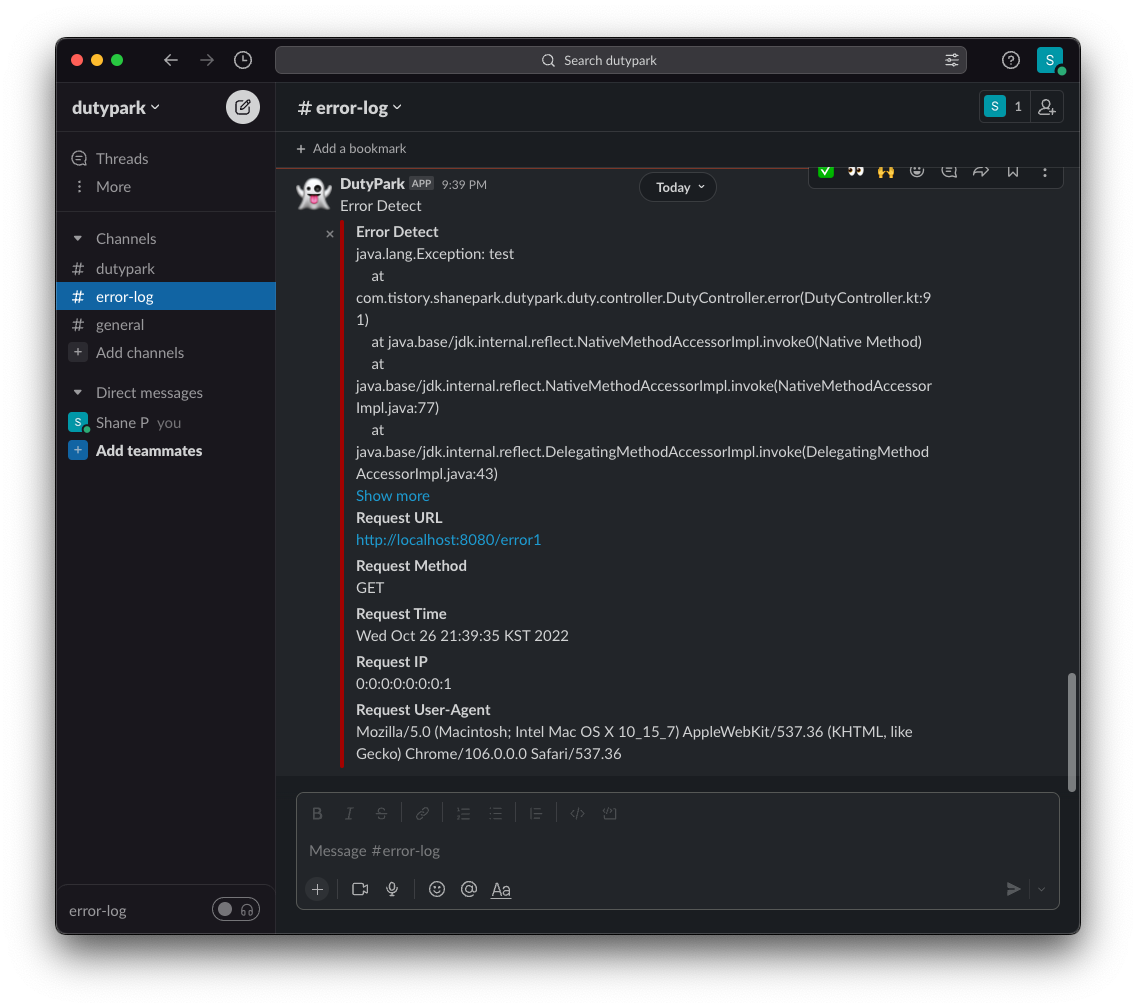Go forward in history with right arrow
Viewport: 1136px width, 1008px height.
coord(207,60)
